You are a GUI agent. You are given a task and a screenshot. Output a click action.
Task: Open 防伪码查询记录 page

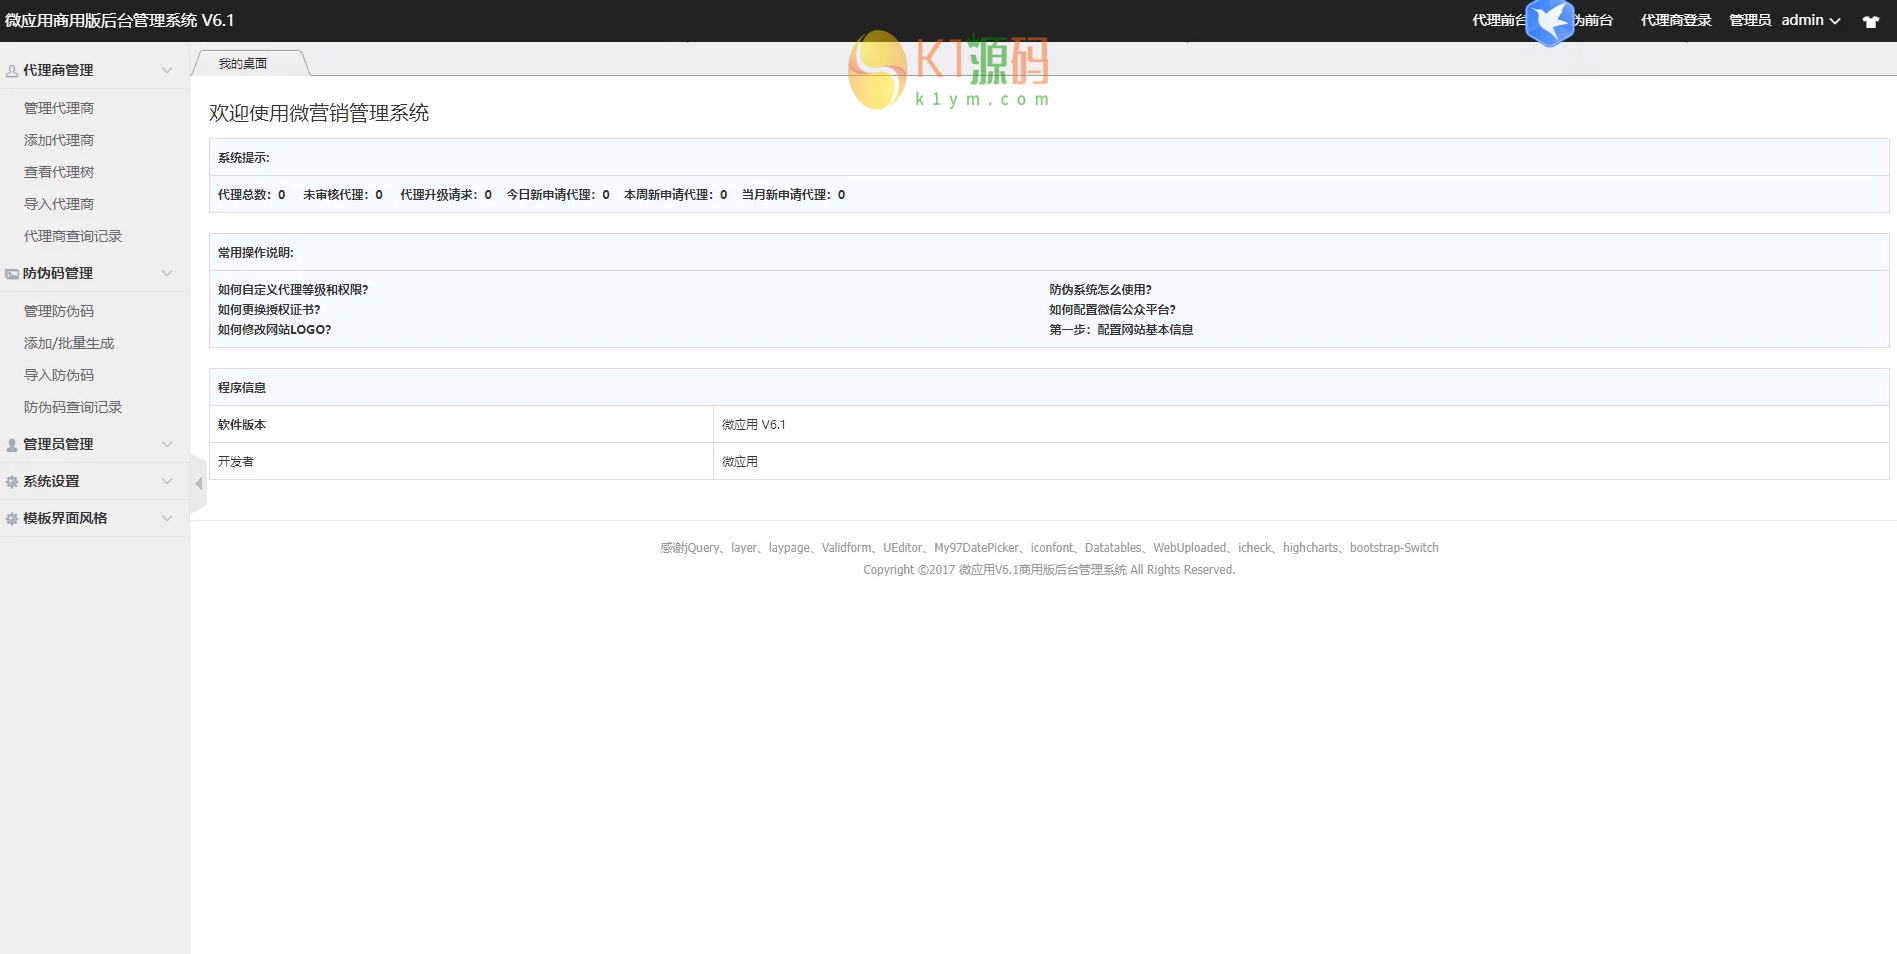tap(73, 407)
